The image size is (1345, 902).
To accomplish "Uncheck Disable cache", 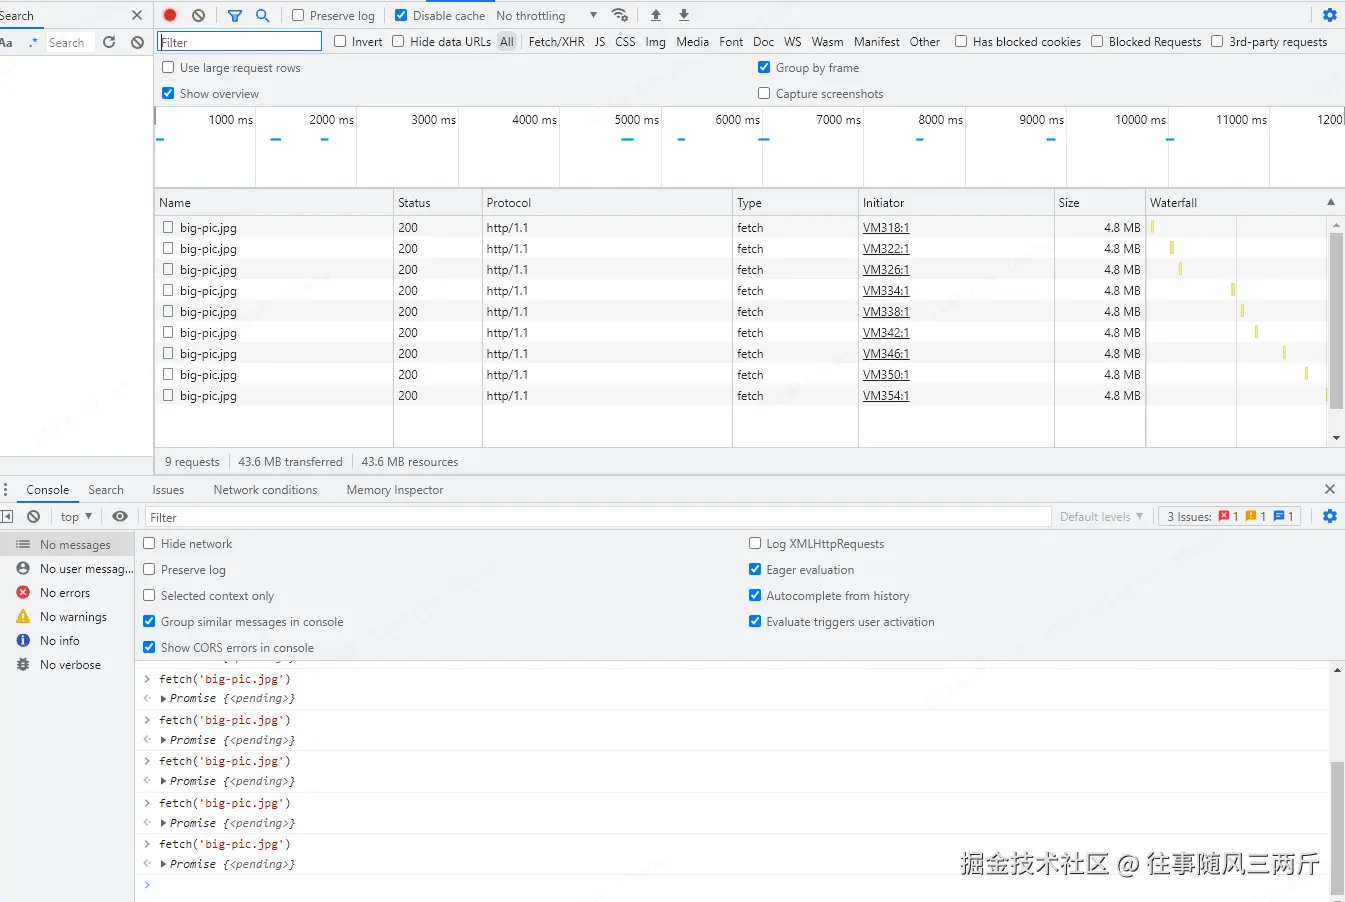I will coord(401,15).
